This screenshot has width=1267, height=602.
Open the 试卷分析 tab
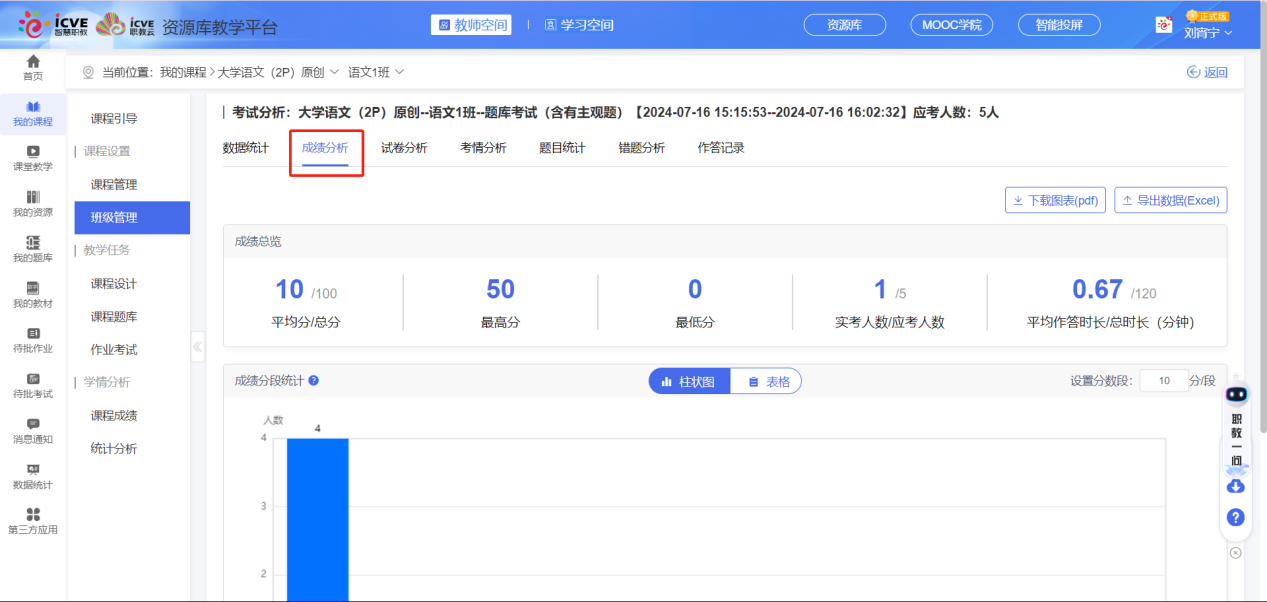pyautogui.click(x=404, y=148)
